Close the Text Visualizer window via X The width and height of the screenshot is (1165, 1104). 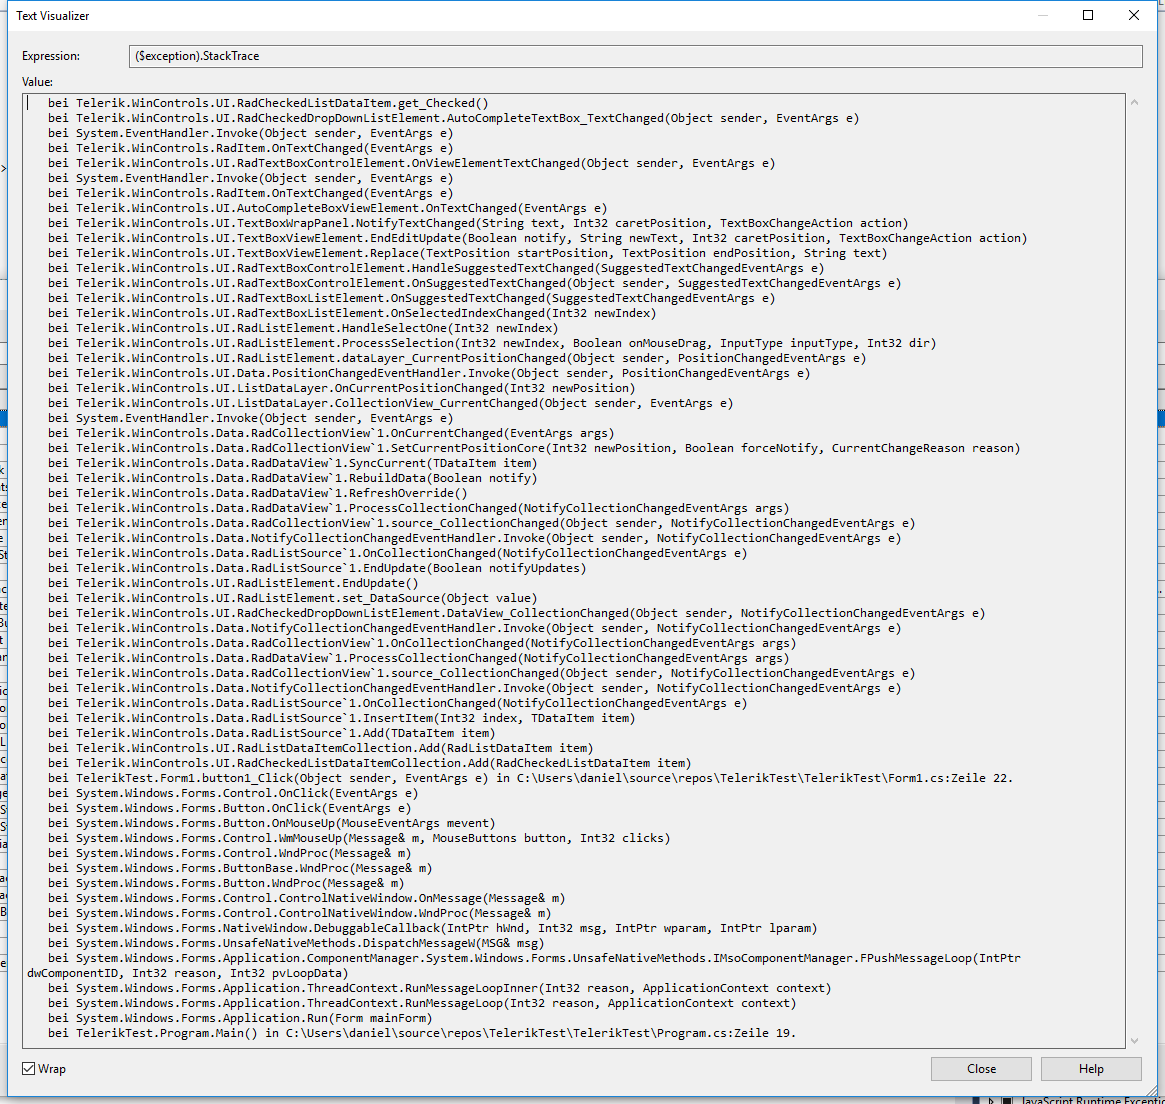coord(1134,15)
